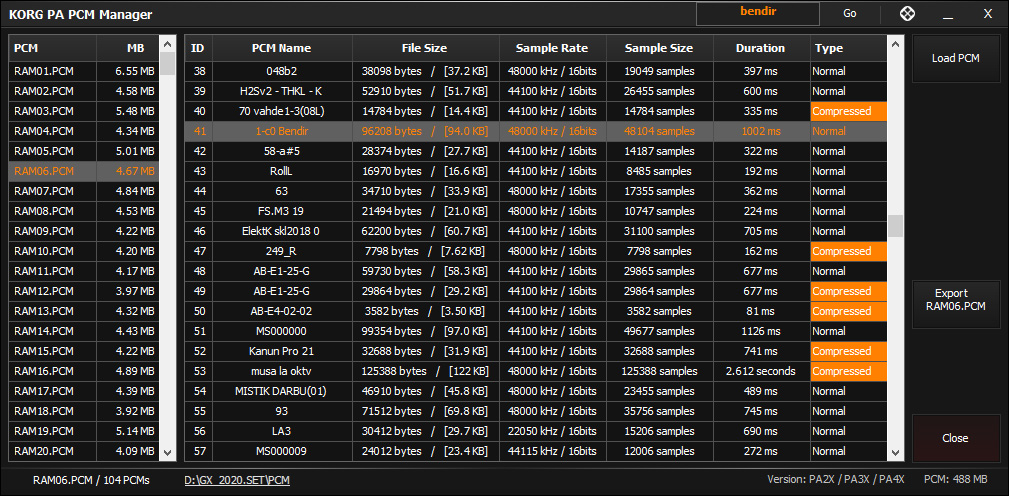Select RAM05.PCM in the file list
Screen dimensions: 1009x496
[x=84, y=151]
